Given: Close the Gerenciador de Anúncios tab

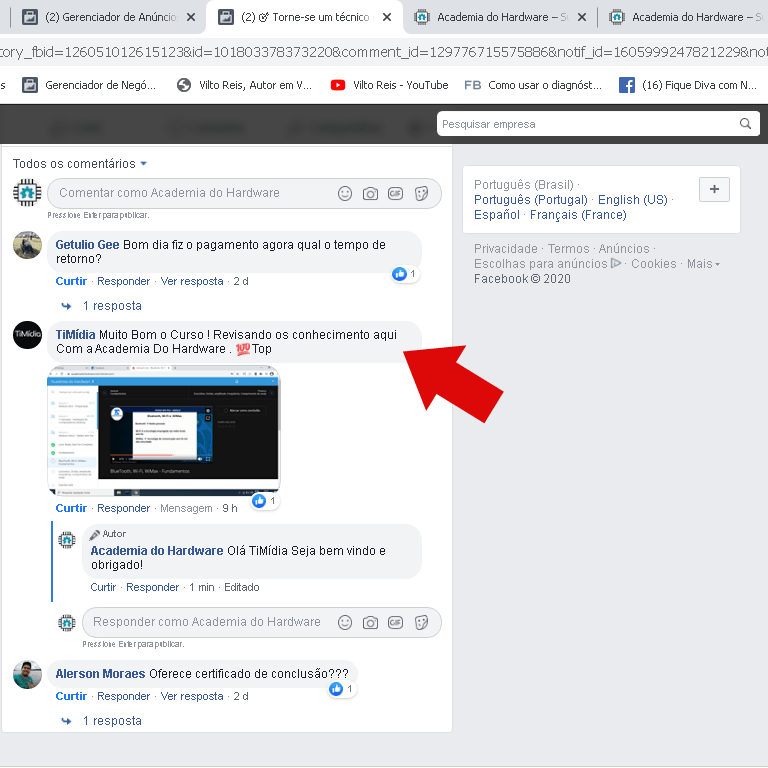Looking at the screenshot, I should 191,17.
